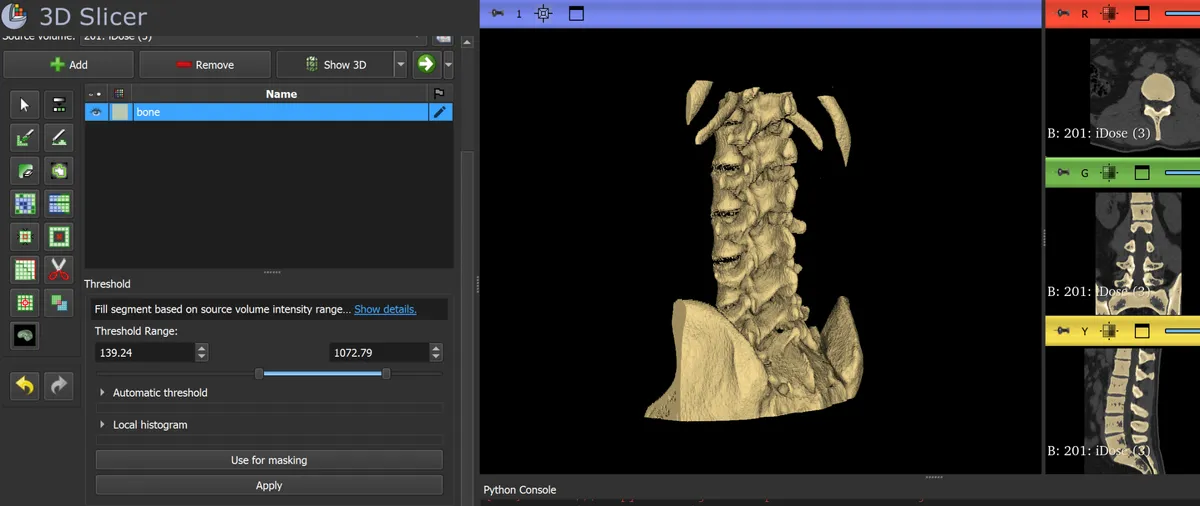Click the flag status column header
This screenshot has width=1200, height=506.
pyautogui.click(x=439, y=93)
